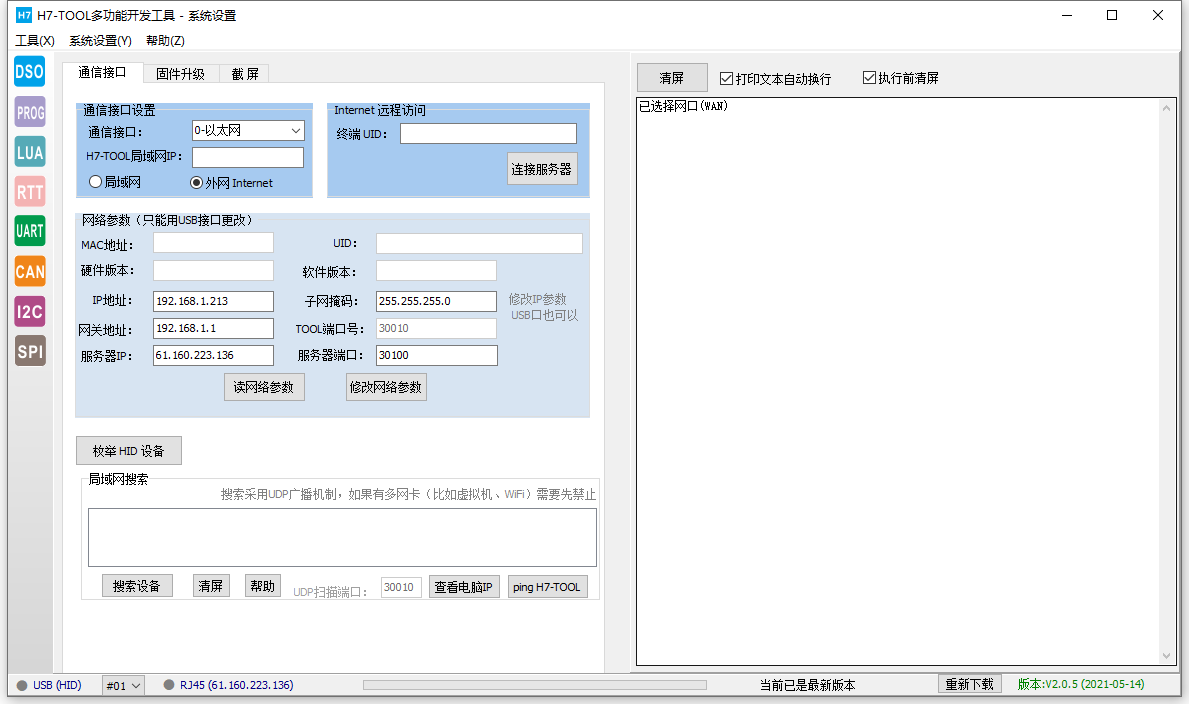Toggle 执行前清屏 checkbox
1189x704 pixels.
pyautogui.click(x=901, y=78)
